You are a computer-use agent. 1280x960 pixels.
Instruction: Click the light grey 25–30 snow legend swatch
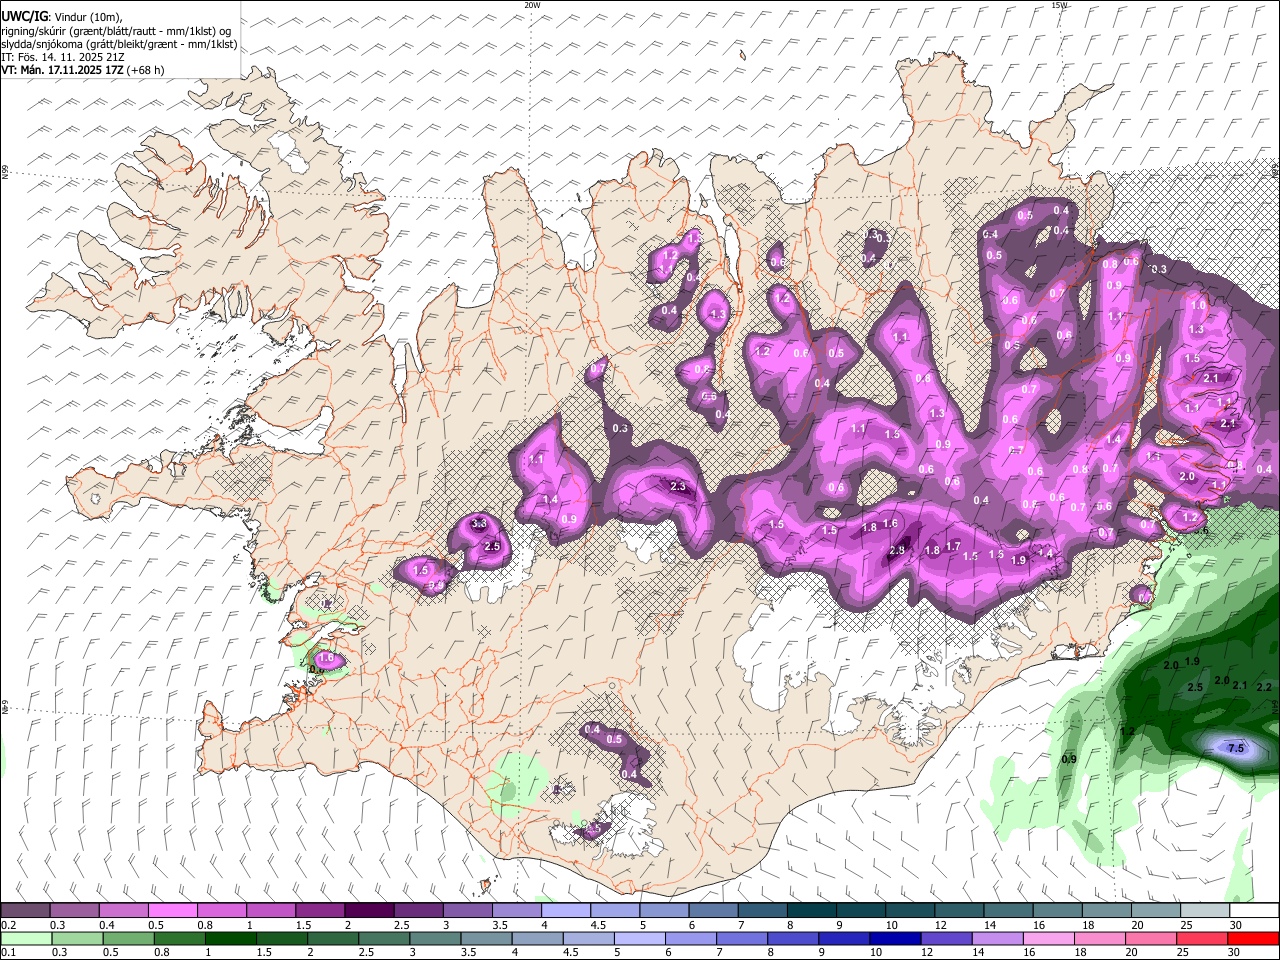point(1204,911)
